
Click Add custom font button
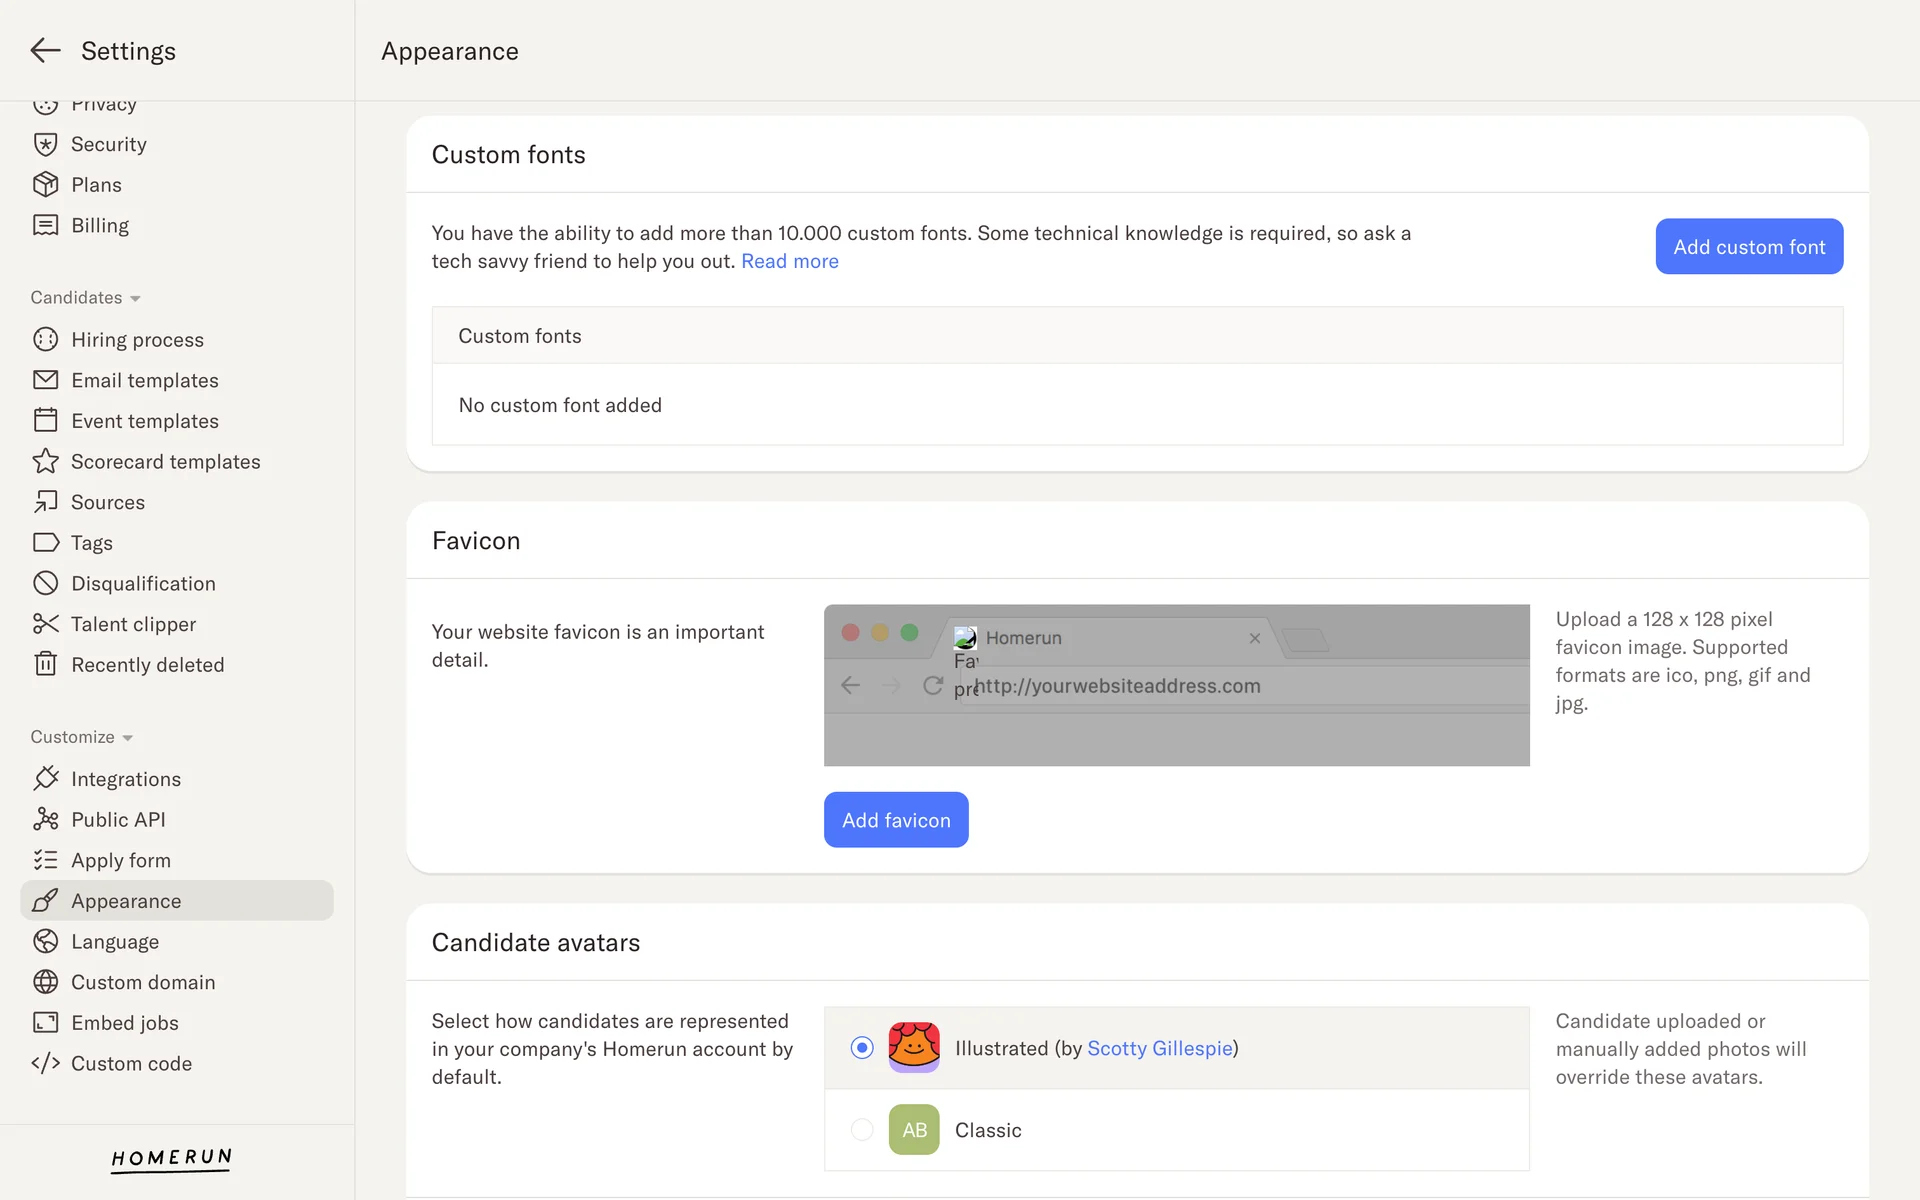tap(1749, 246)
